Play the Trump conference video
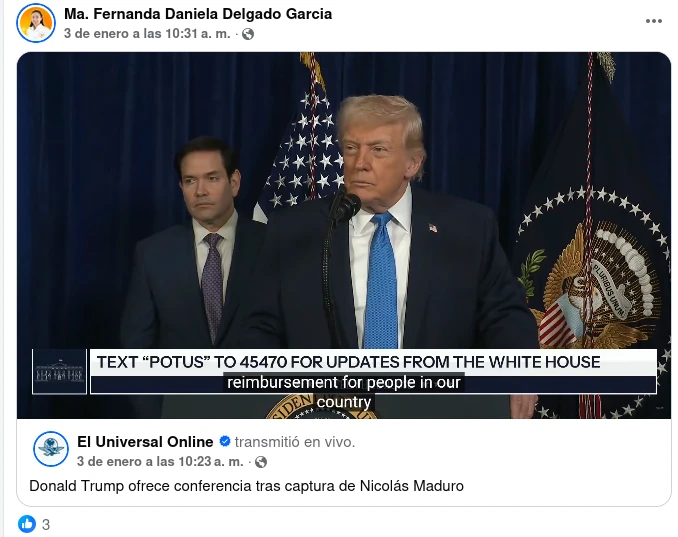This screenshot has width=678, height=537. click(x=344, y=235)
